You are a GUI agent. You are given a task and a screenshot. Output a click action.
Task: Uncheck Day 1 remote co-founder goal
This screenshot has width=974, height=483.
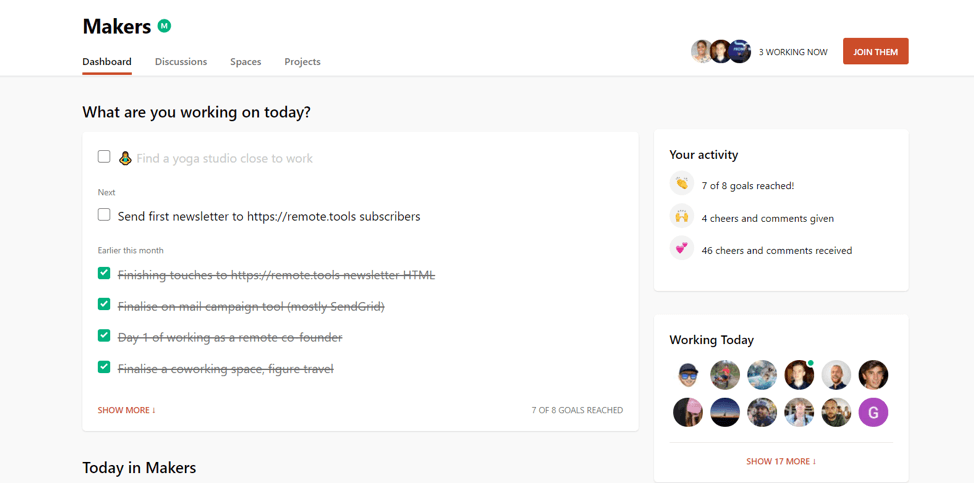pyautogui.click(x=104, y=336)
